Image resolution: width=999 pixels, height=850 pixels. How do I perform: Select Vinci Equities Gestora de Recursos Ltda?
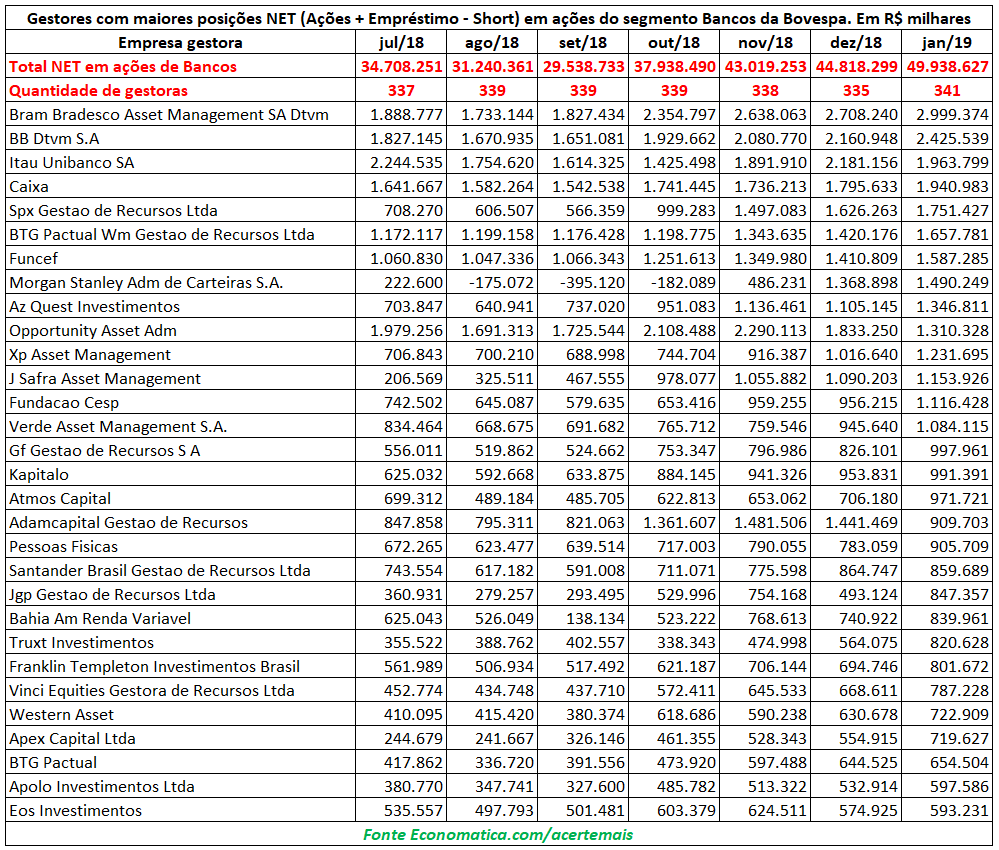click(152, 691)
